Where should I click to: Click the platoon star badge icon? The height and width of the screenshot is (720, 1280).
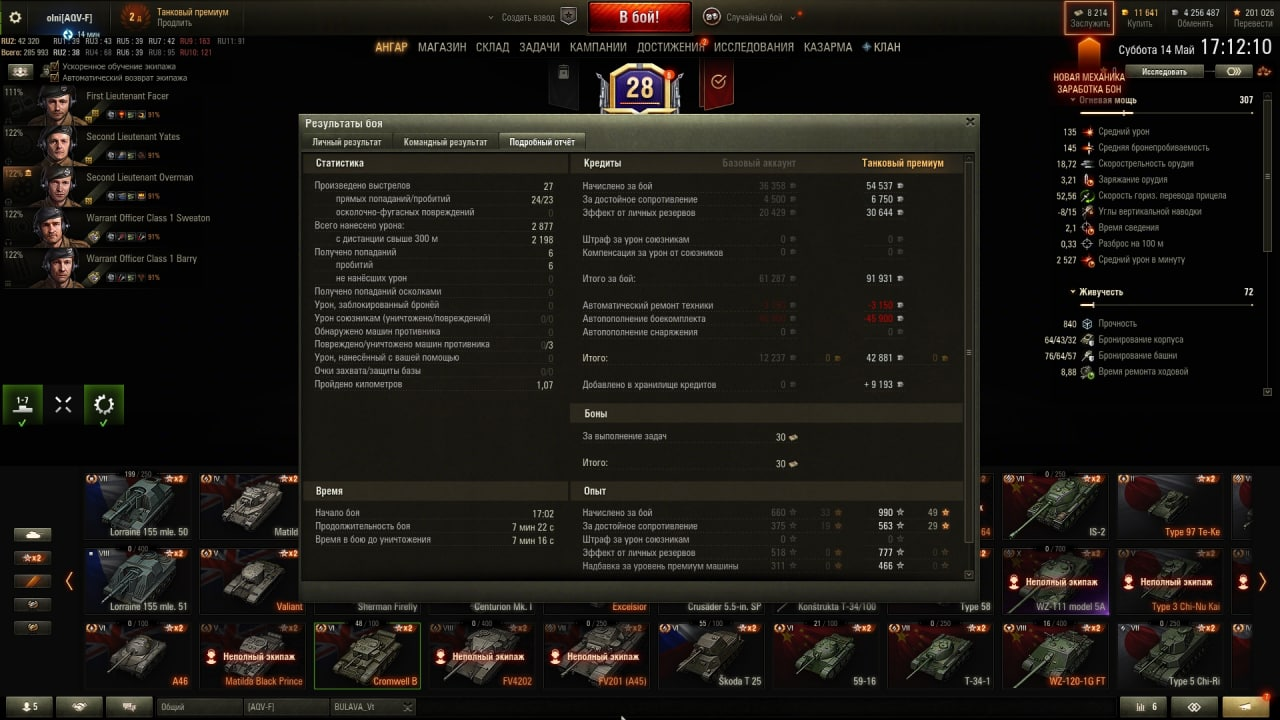coord(568,17)
